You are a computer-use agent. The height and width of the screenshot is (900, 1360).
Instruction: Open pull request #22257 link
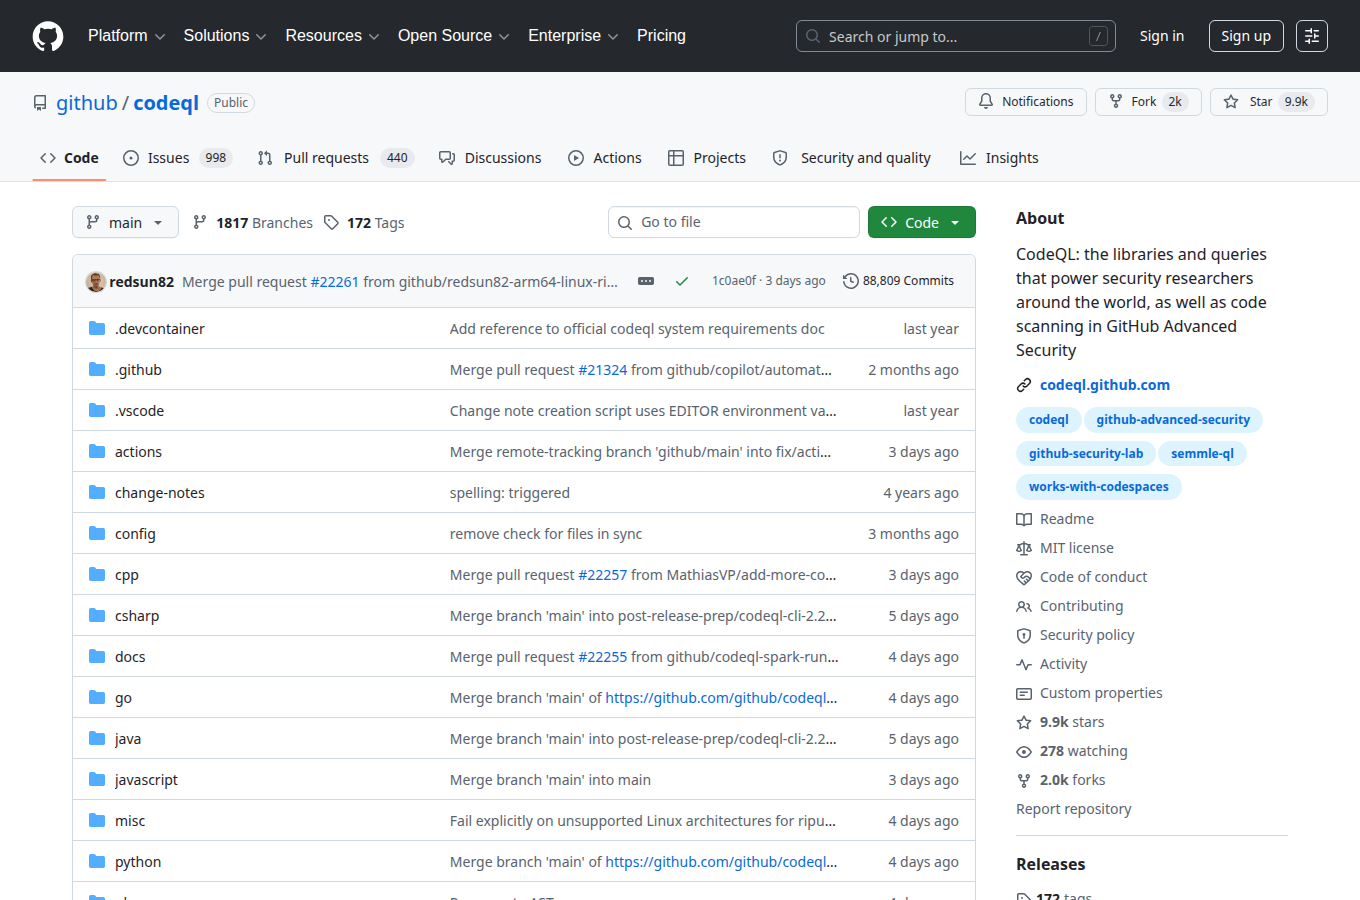tap(603, 575)
